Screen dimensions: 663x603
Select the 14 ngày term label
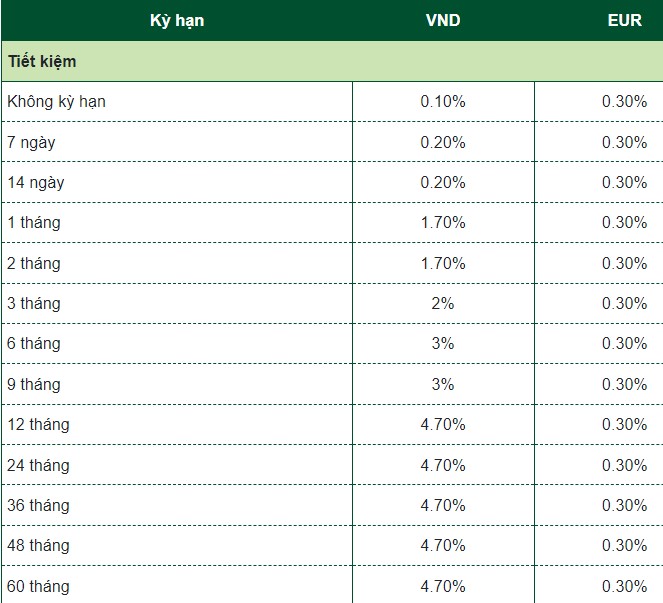pos(35,182)
